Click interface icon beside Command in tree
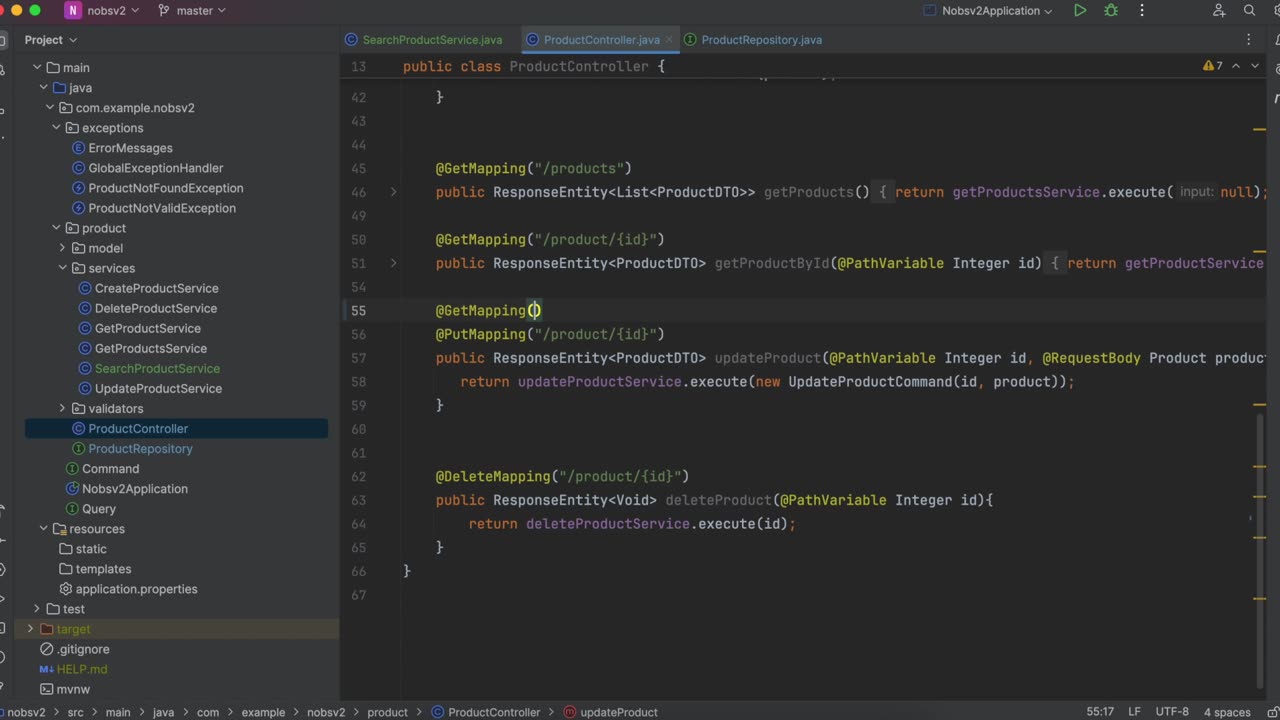This screenshot has height=720, width=1280. (x=72, y=469)
